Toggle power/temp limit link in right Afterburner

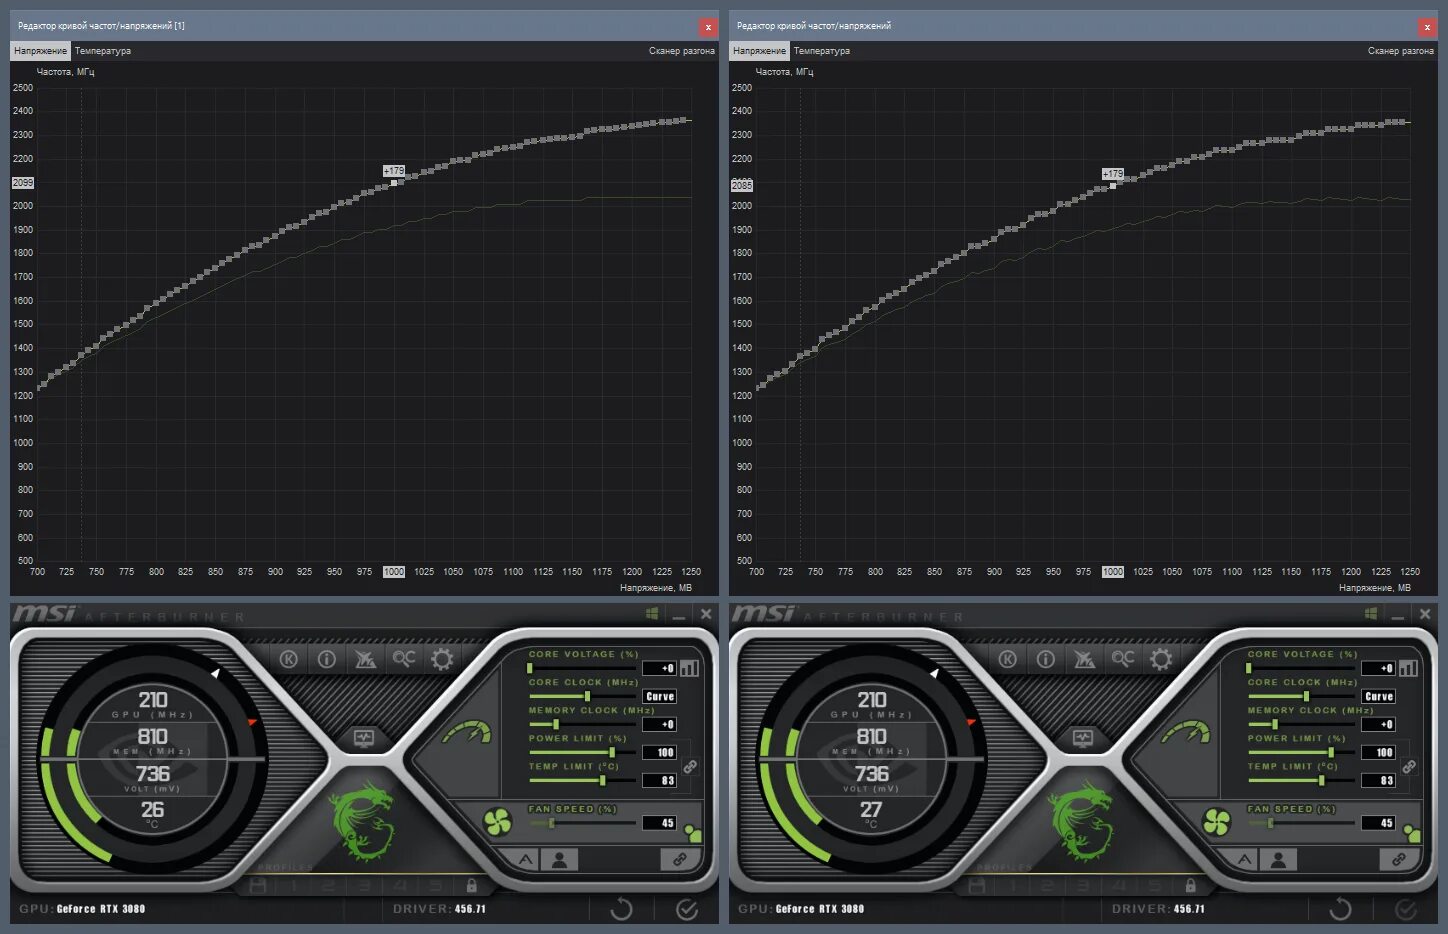1409,766
